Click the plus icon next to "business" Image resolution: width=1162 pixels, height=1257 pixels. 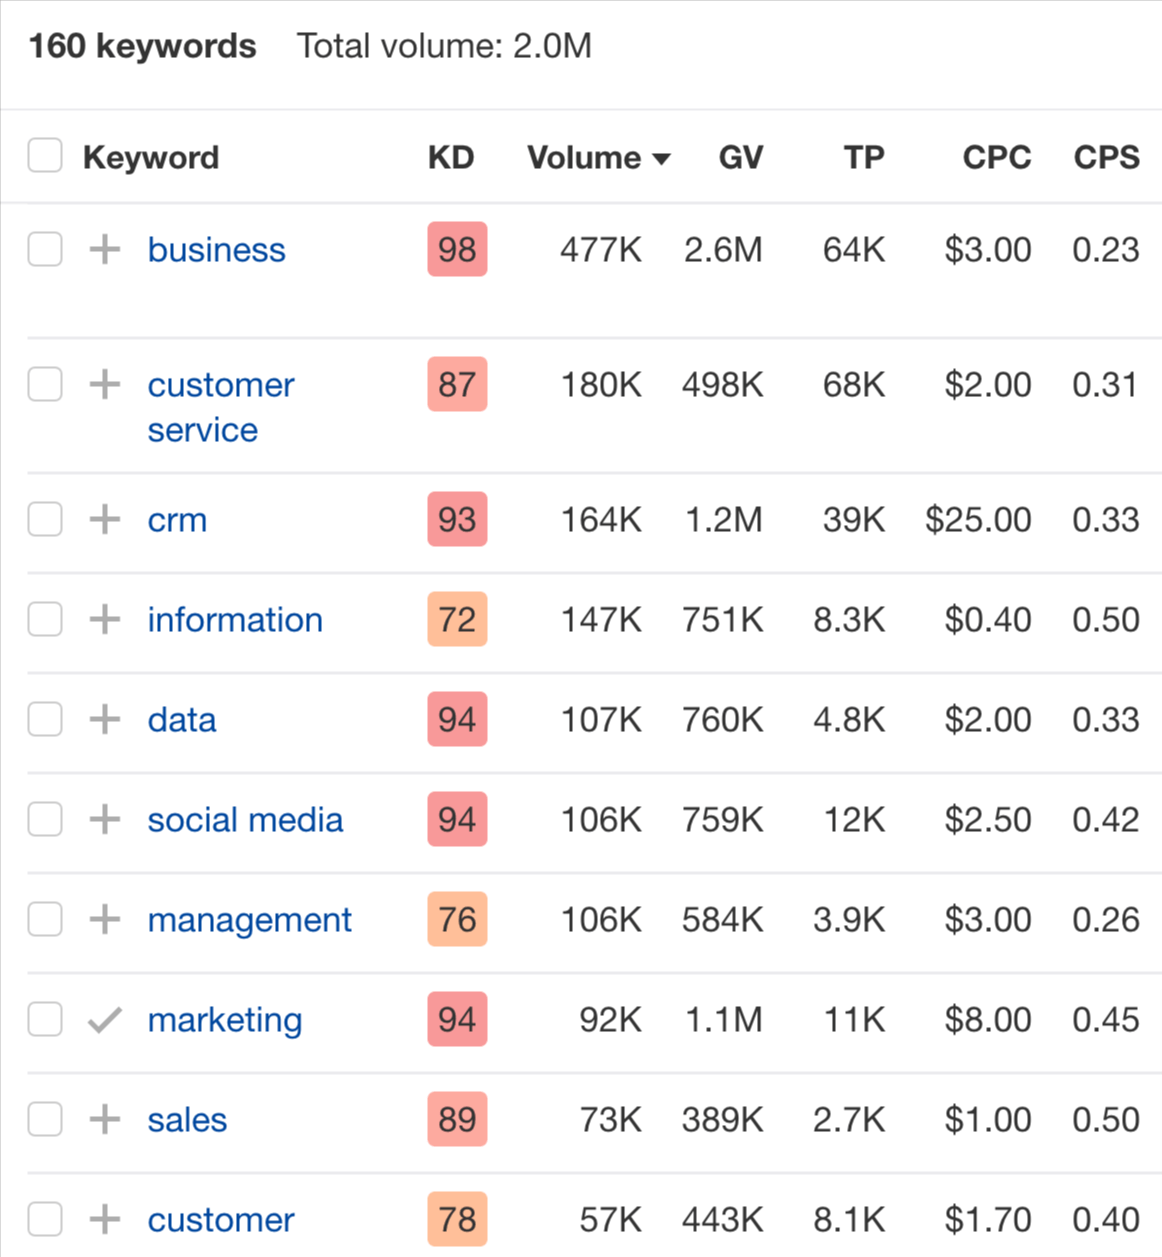103,249
